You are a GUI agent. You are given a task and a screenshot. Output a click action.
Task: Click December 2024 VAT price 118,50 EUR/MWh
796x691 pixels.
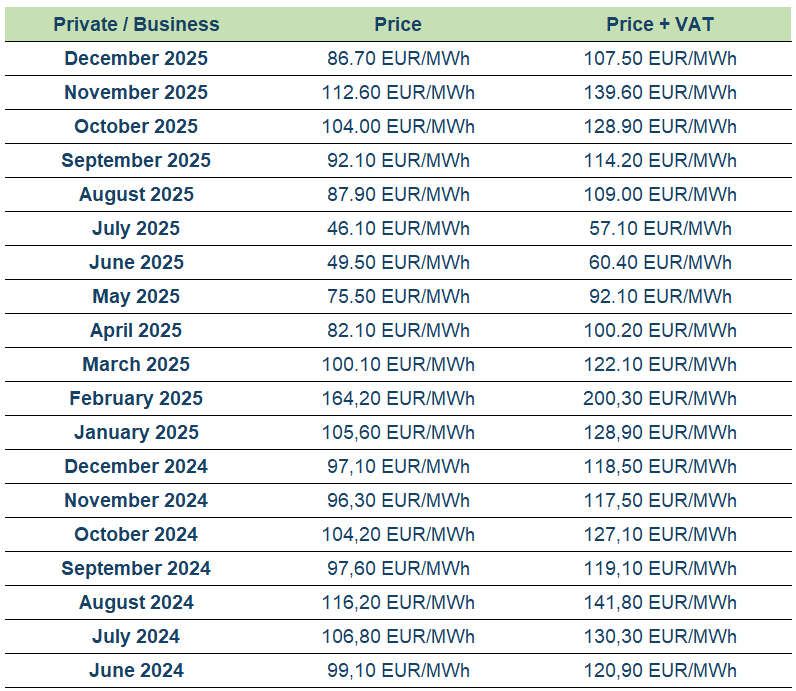(660, 466)
